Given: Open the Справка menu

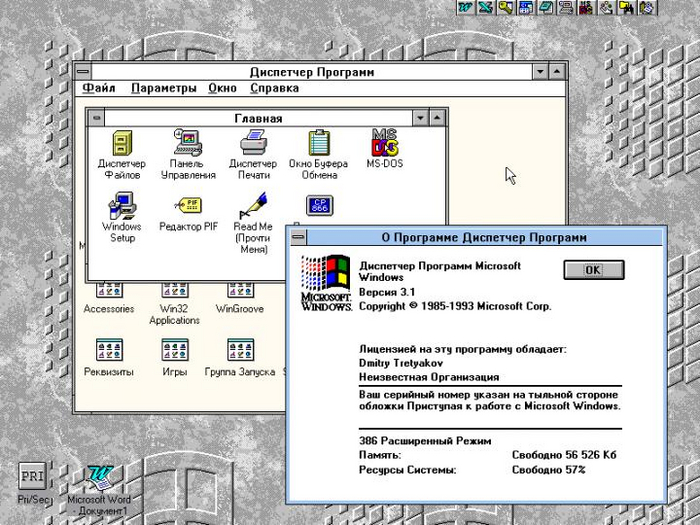Looking at the screenshot, I should pos(274,88).
